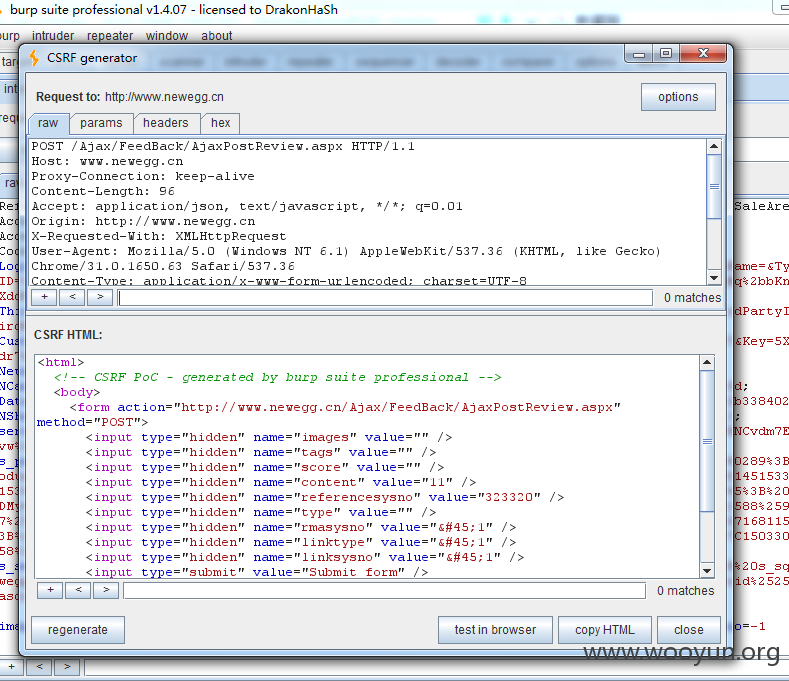The height and width of the screenshot is (681, 789).
Task: Click previous match arrow under CSRF HTML pane
Action: (78, 590)
